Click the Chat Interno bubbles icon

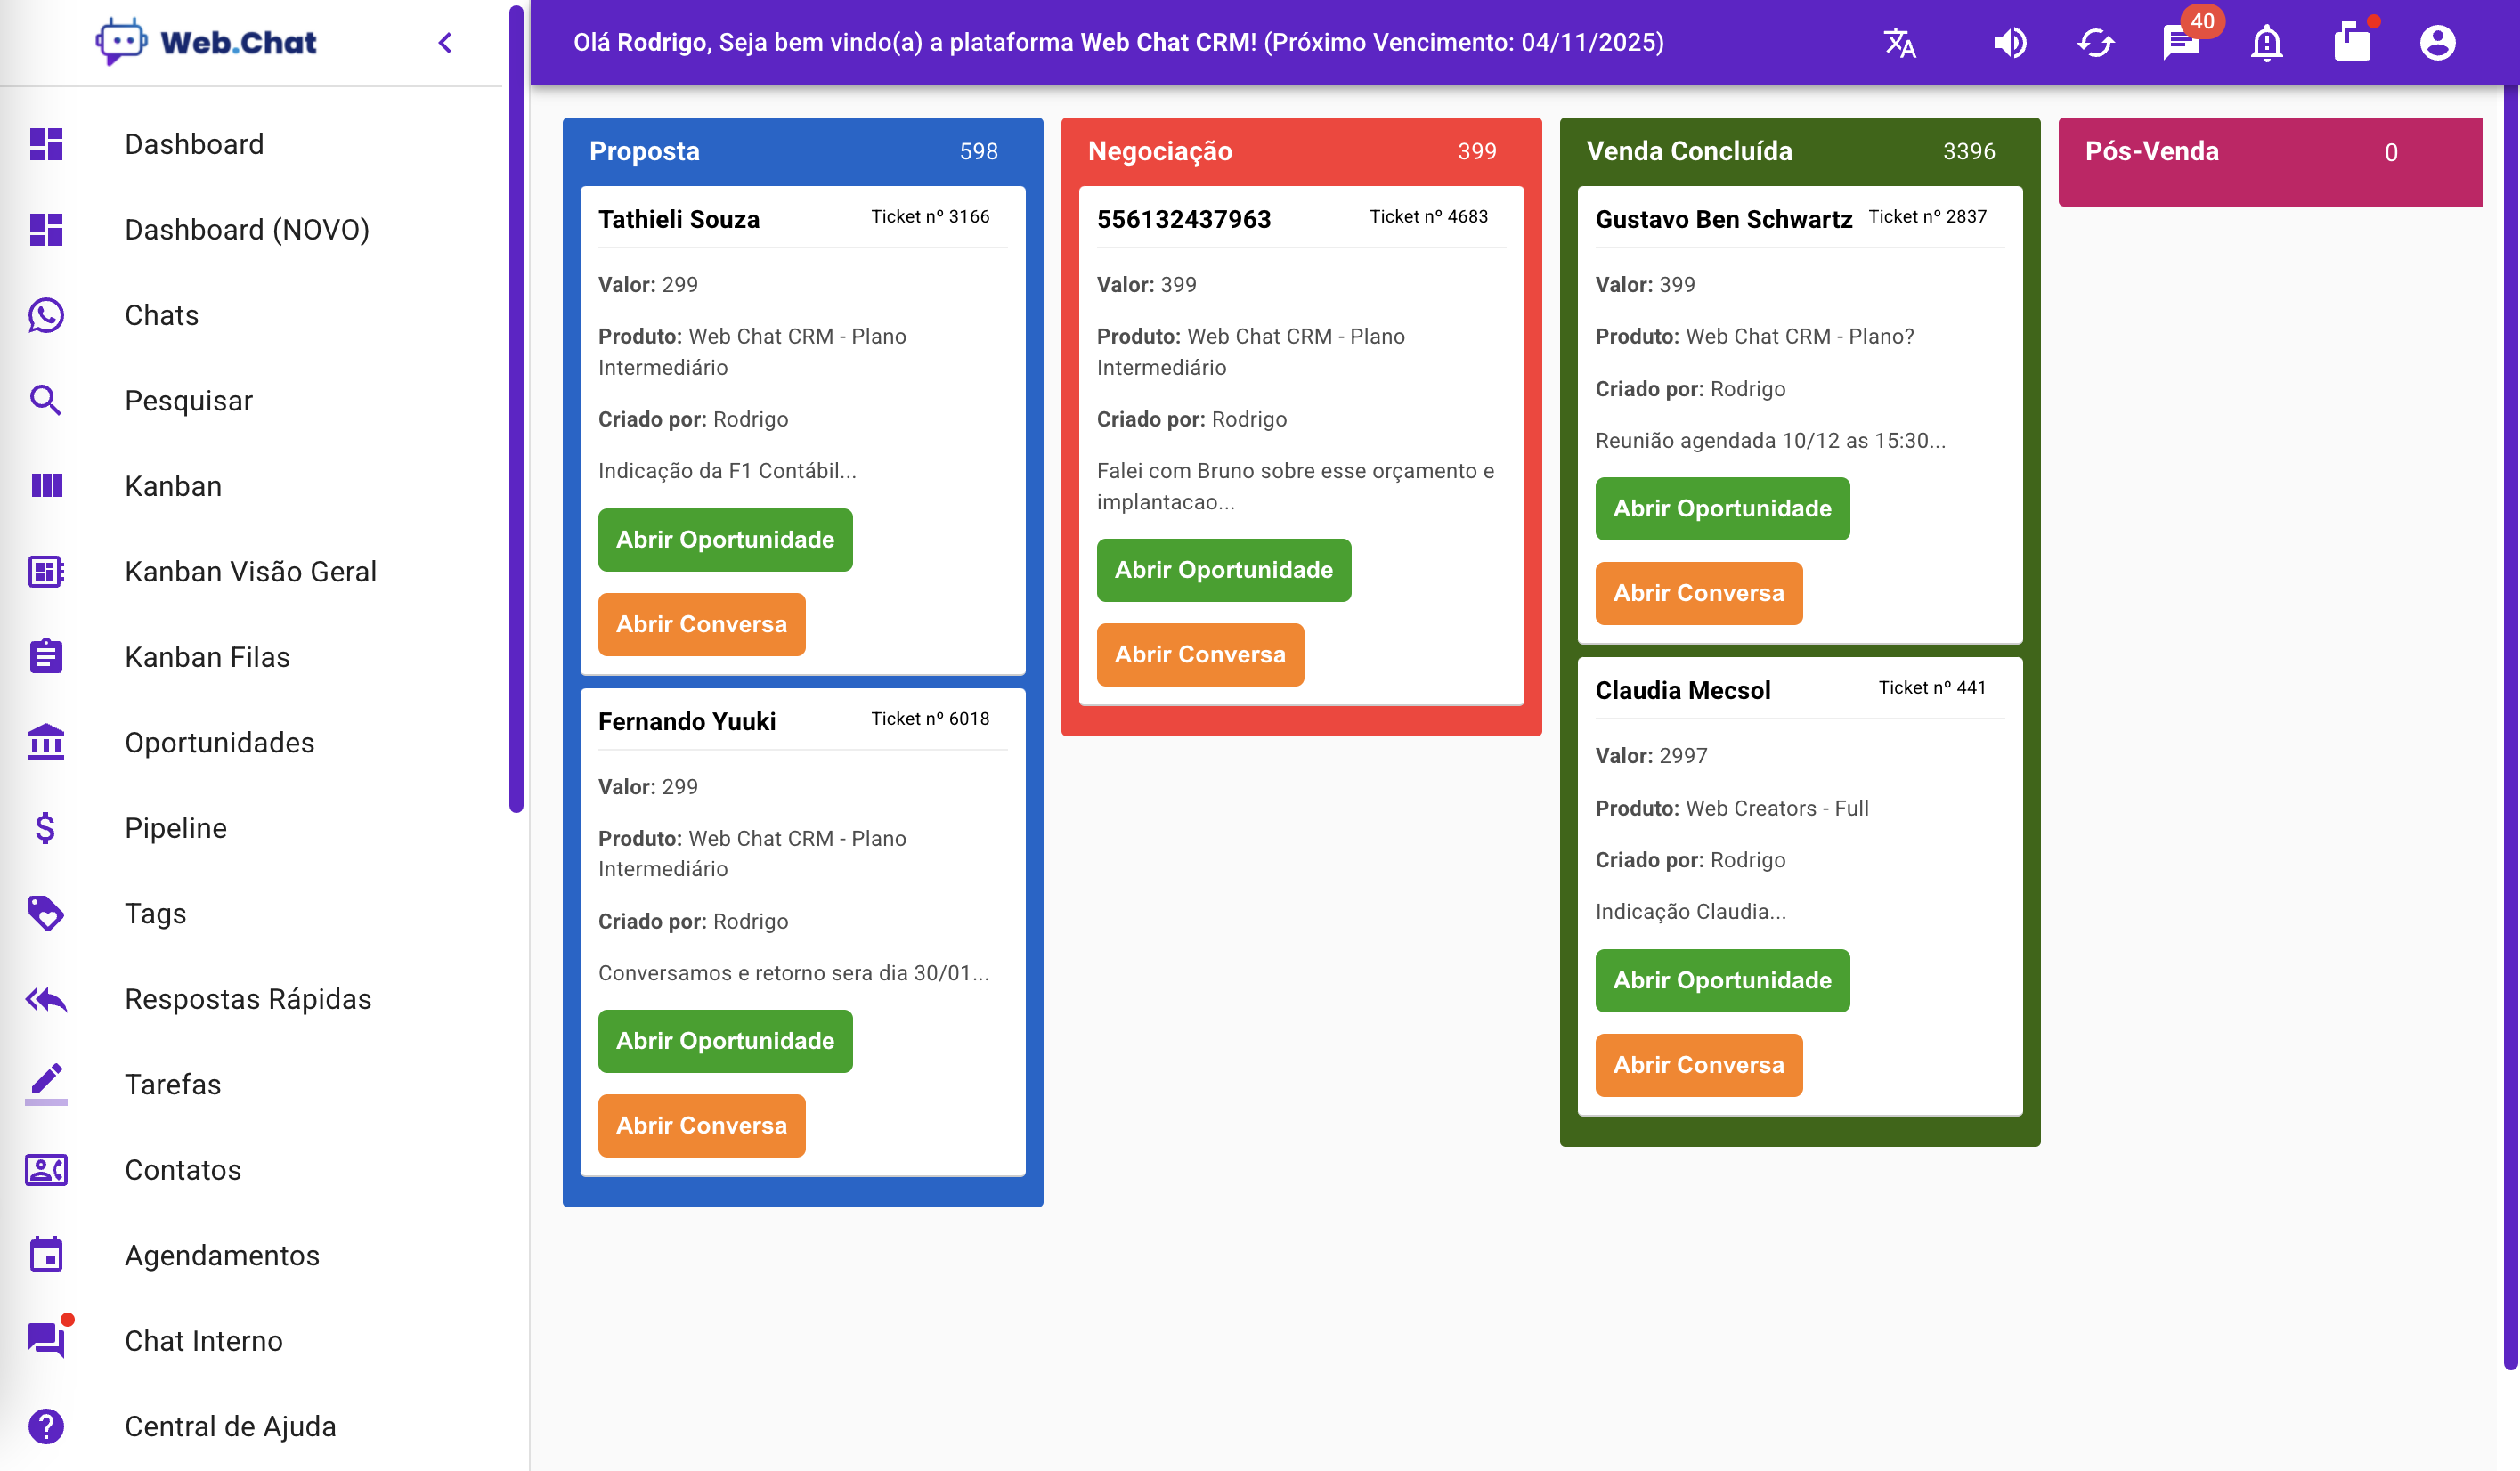point(48,1338)
